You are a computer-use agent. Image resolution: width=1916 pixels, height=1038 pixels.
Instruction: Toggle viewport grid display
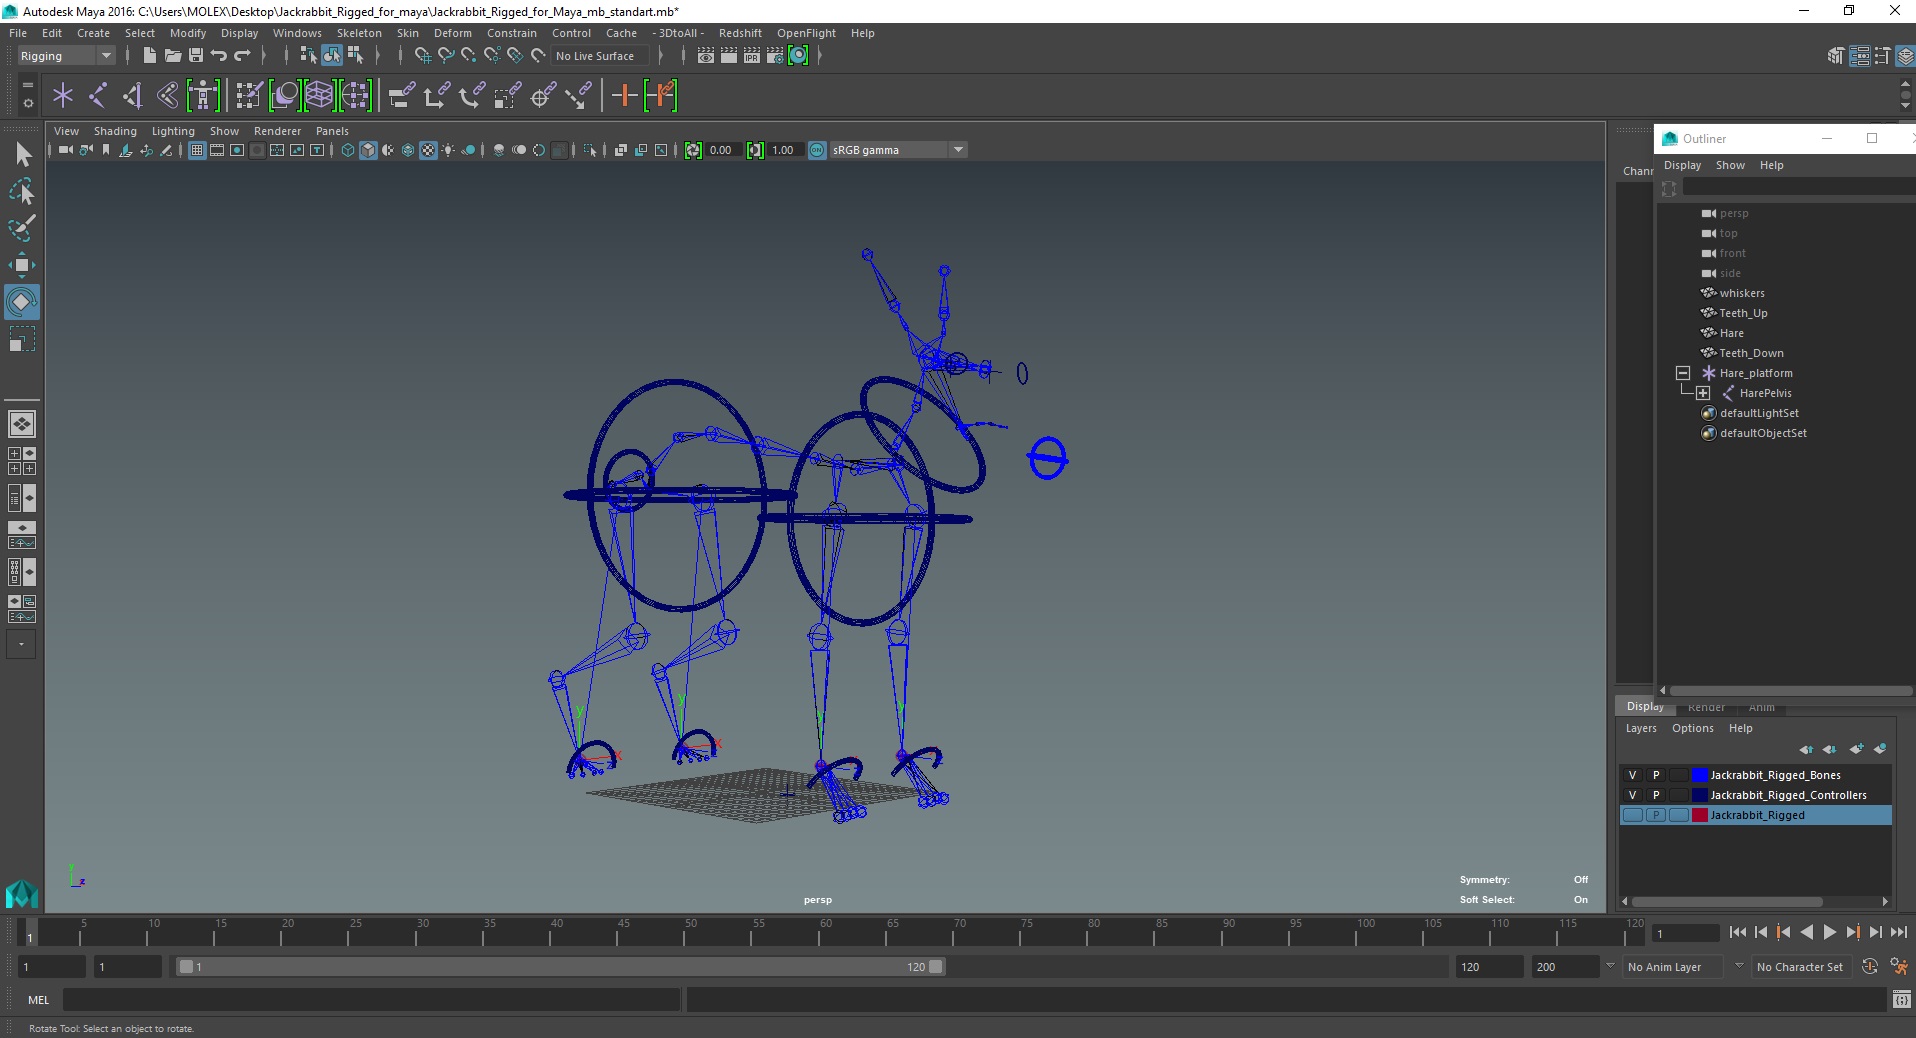point(197,150)
